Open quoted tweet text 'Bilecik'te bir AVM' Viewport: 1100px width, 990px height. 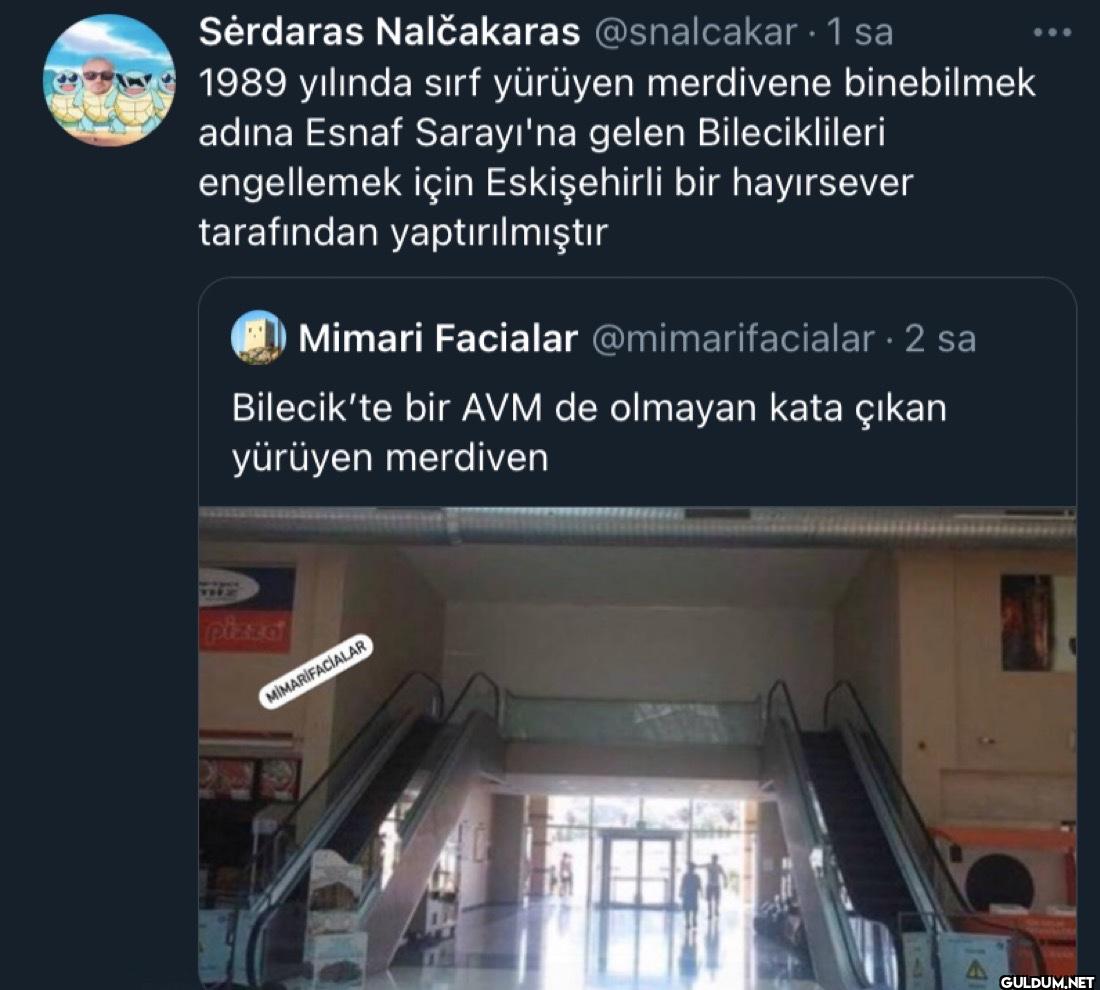589,432
